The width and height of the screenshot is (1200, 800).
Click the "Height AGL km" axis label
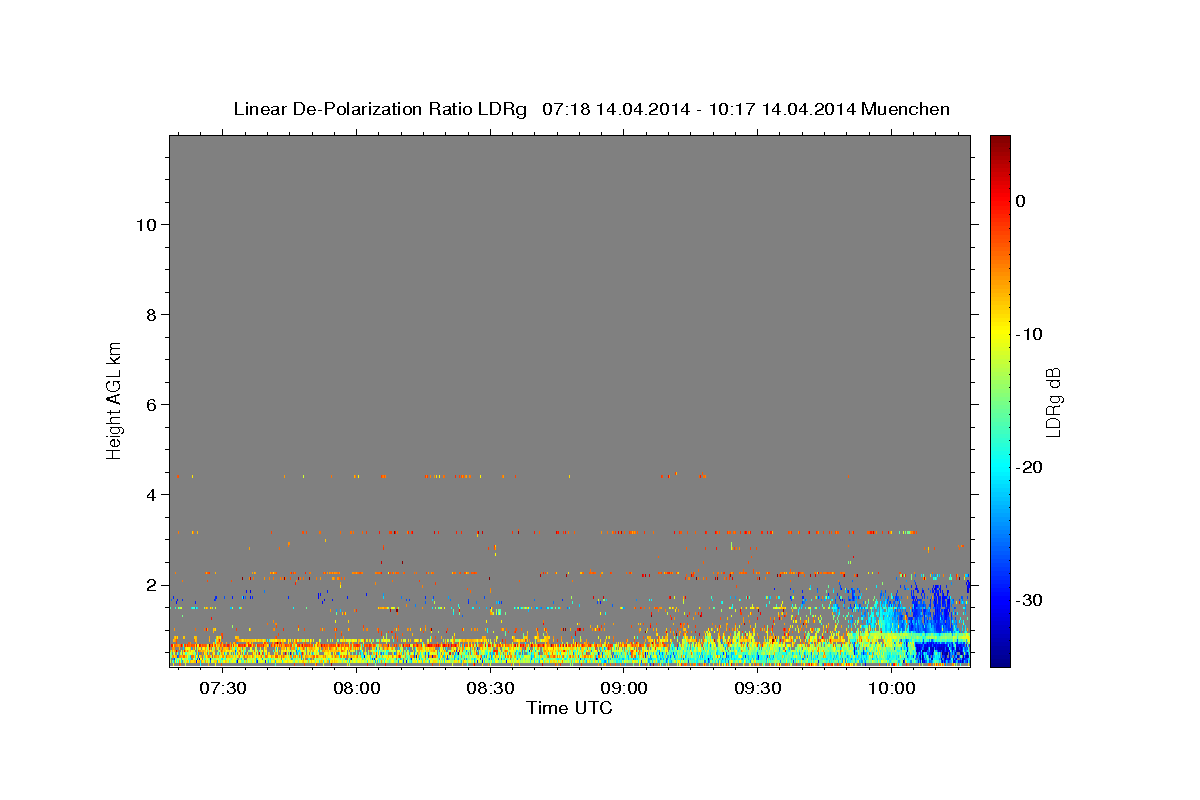(114, 399)
